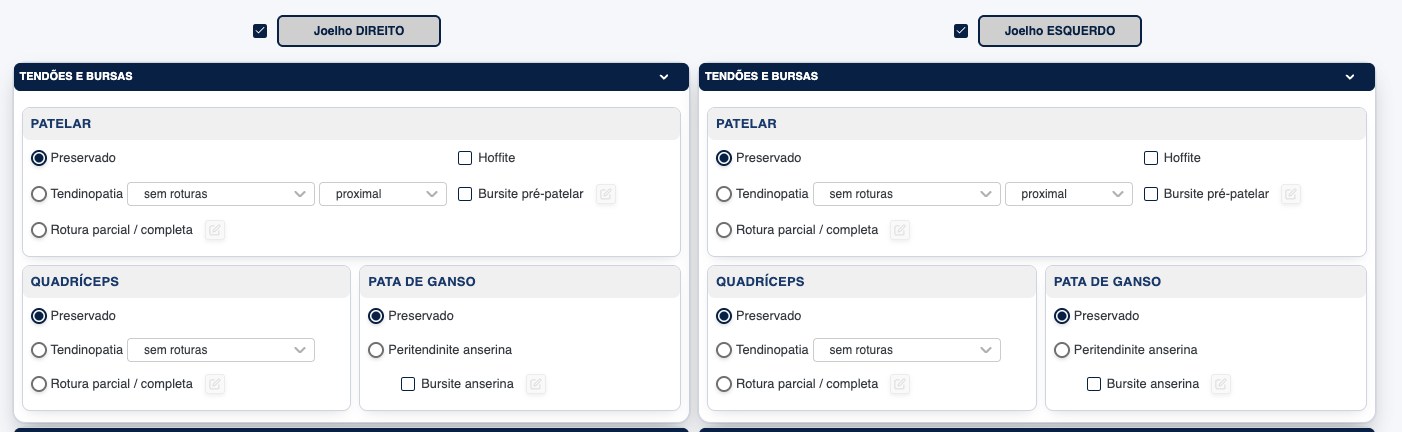The height and width of the screenshot is (432, 1402).
Task: Open left patelar 'proximal' location dropdown
Action: [x=1069, y=194]
